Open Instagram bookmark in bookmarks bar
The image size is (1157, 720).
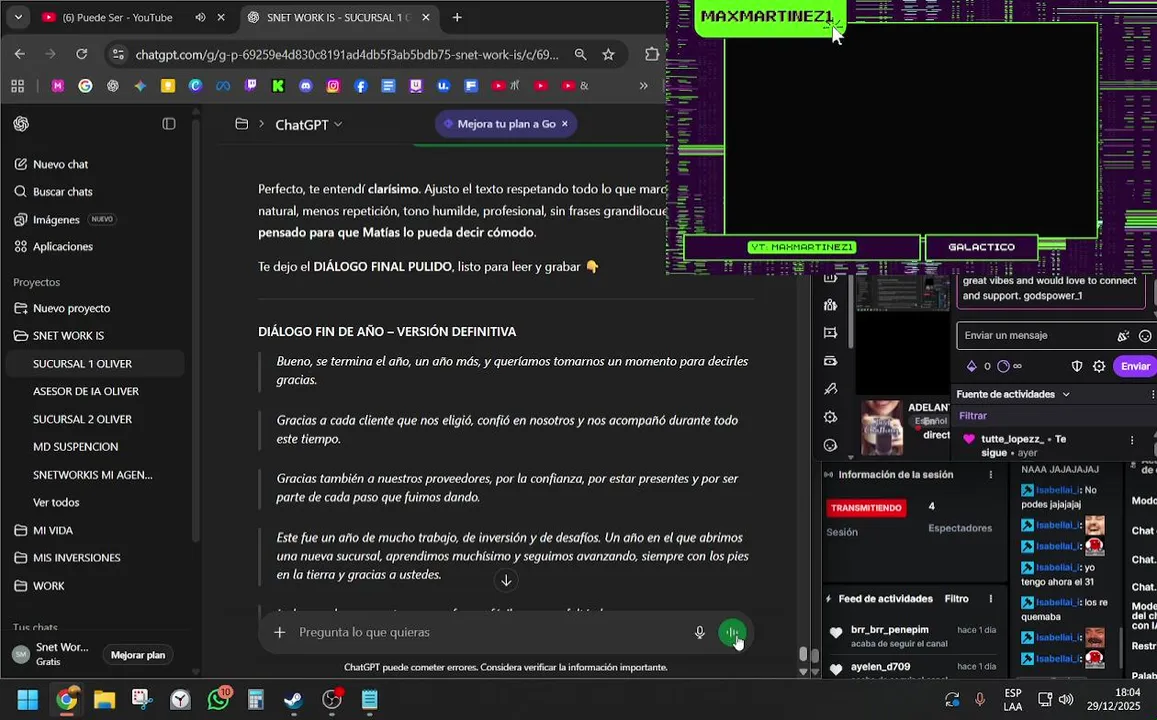333,86
